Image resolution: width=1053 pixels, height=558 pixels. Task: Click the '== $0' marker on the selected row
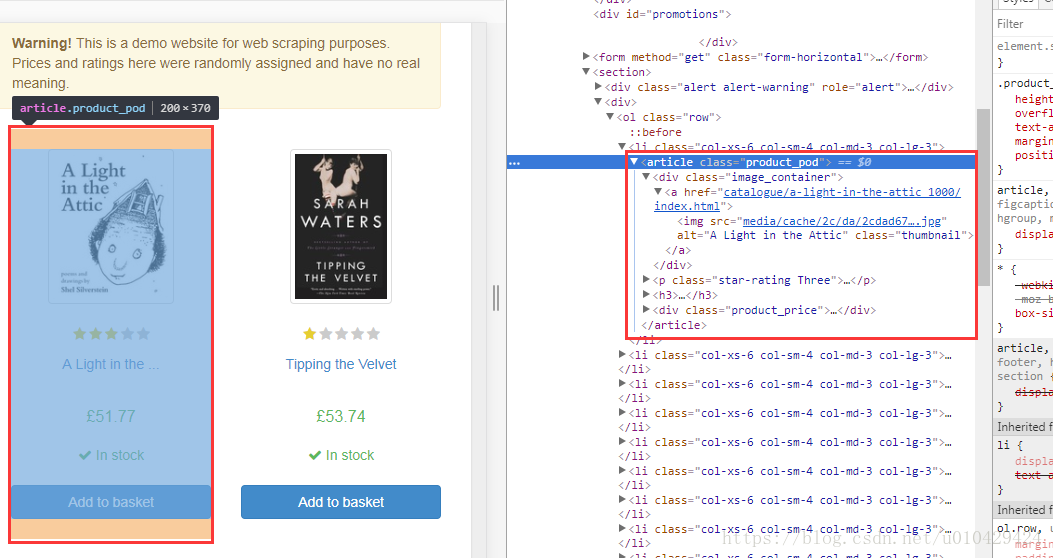click(x=855, y=162)
